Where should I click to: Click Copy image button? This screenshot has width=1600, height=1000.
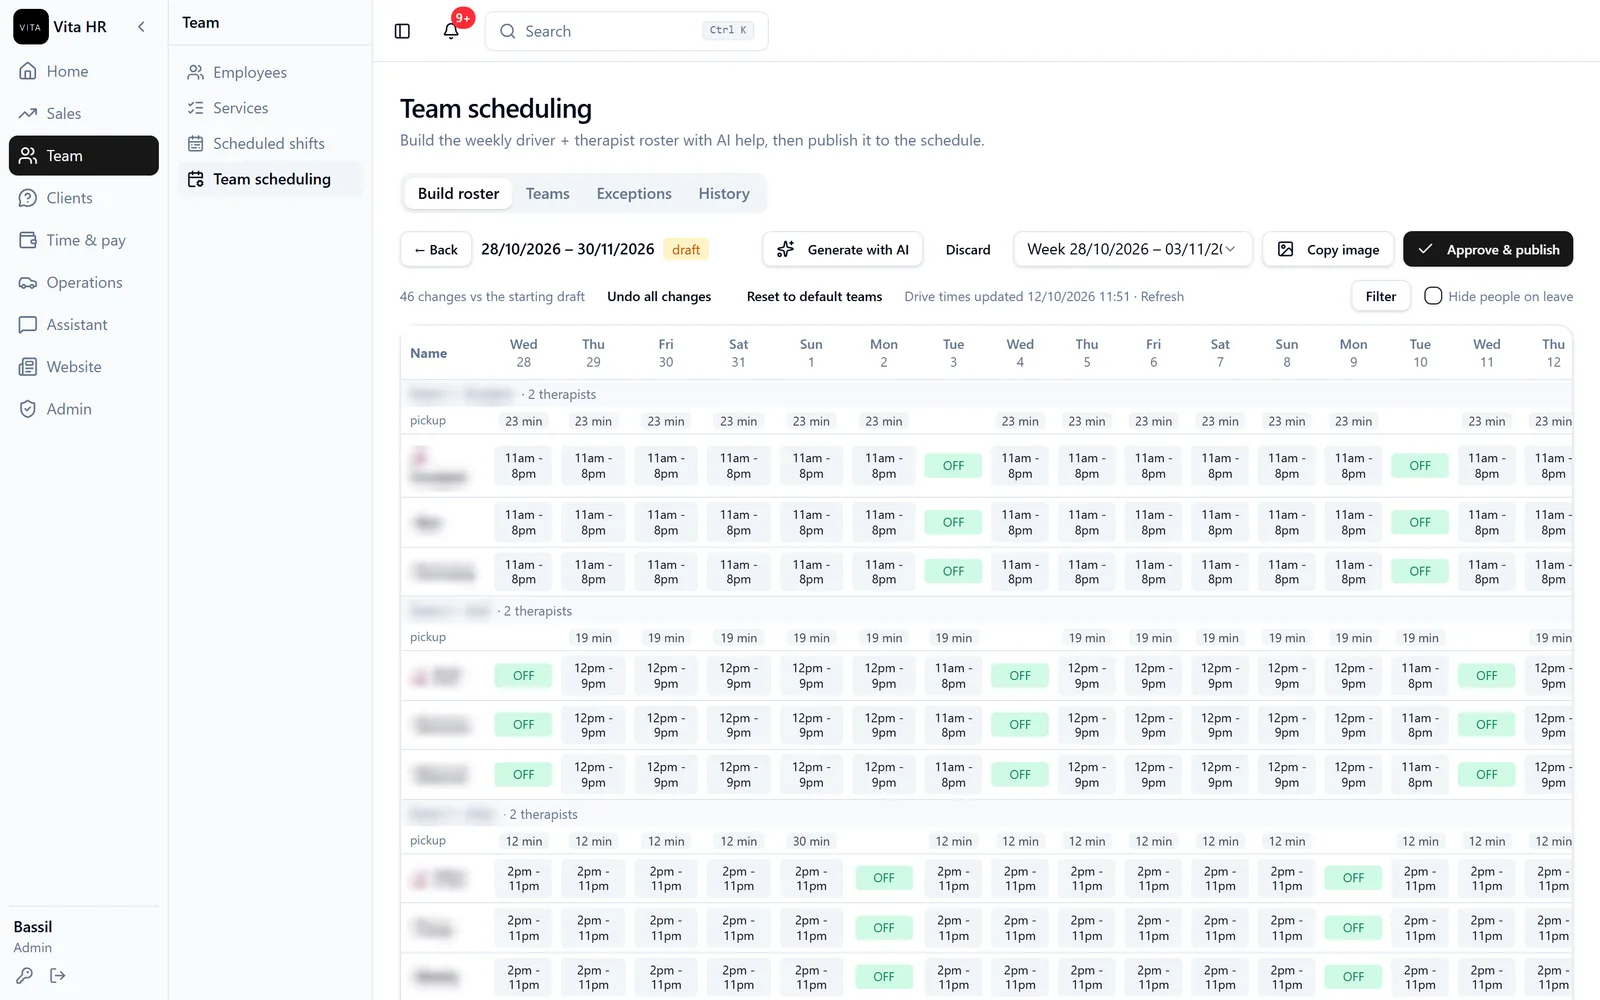pos(1329,250)
